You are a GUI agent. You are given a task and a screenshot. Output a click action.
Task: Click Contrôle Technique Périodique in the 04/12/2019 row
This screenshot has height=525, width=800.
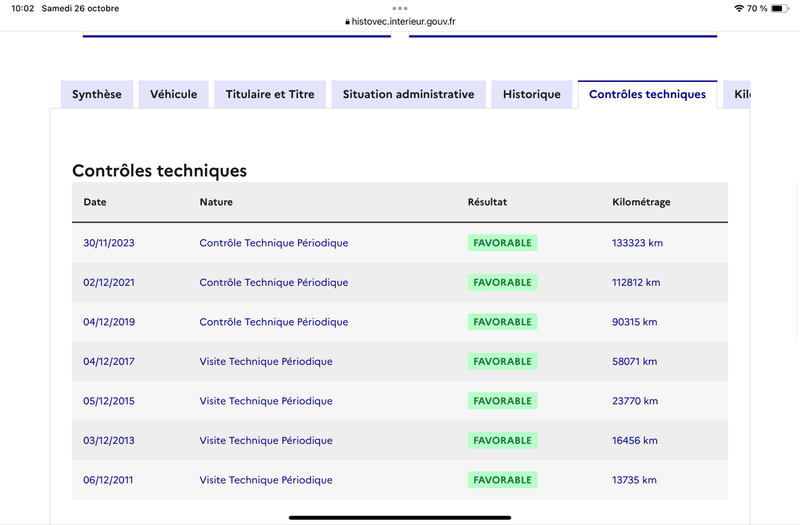(274, 322)
